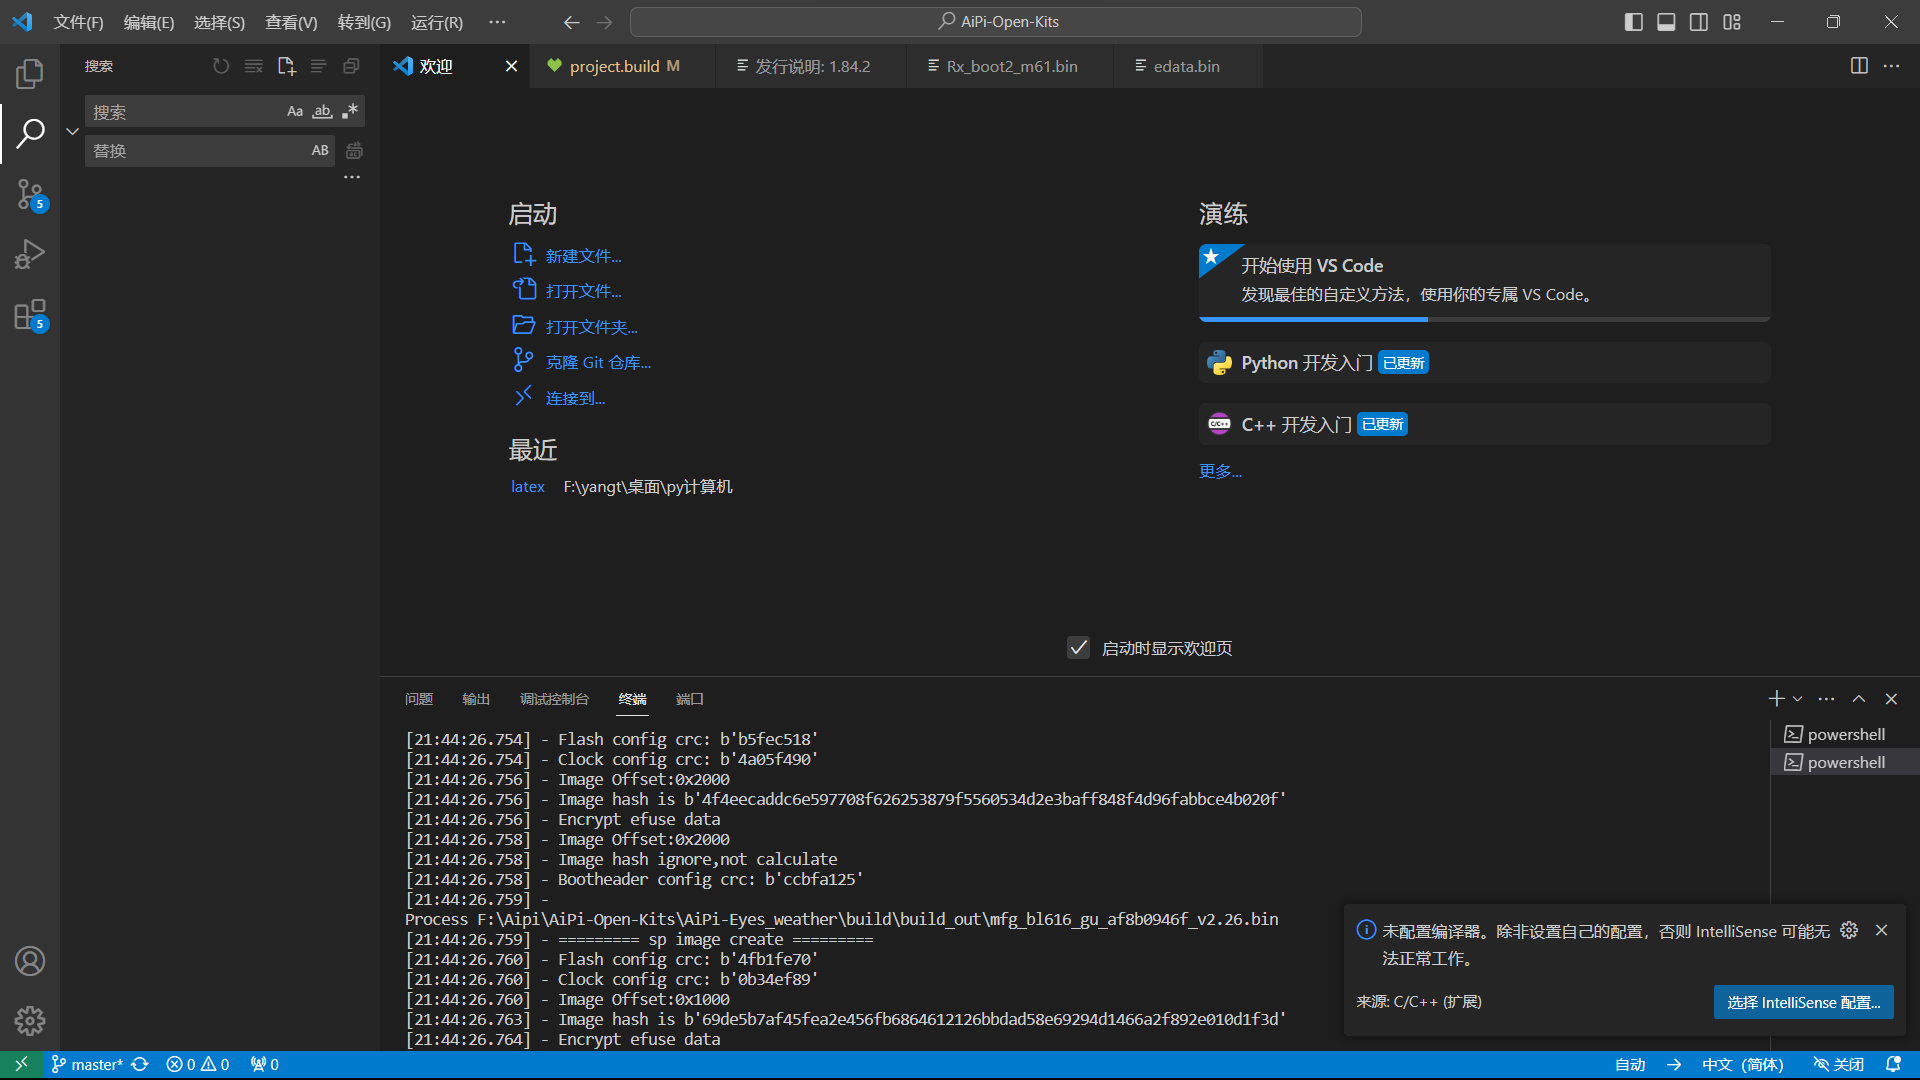
Task: Click 更多 link under walkthroughs
Action: (1220, 471)
